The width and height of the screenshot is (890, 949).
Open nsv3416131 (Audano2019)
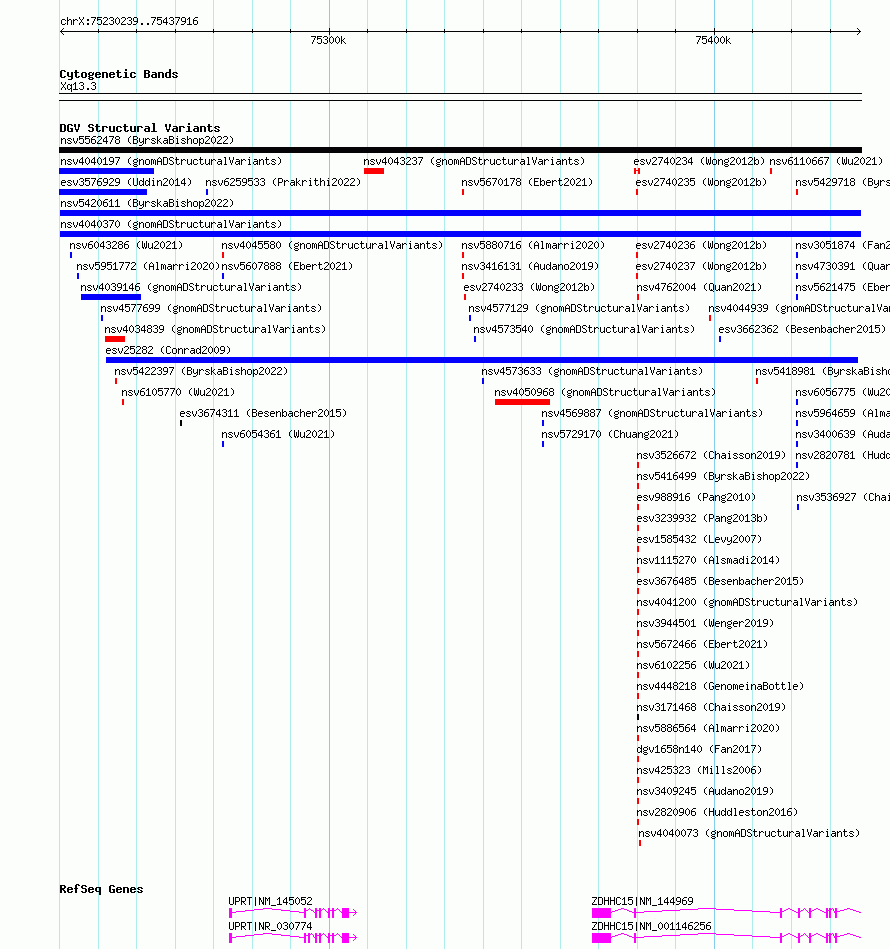530,266
